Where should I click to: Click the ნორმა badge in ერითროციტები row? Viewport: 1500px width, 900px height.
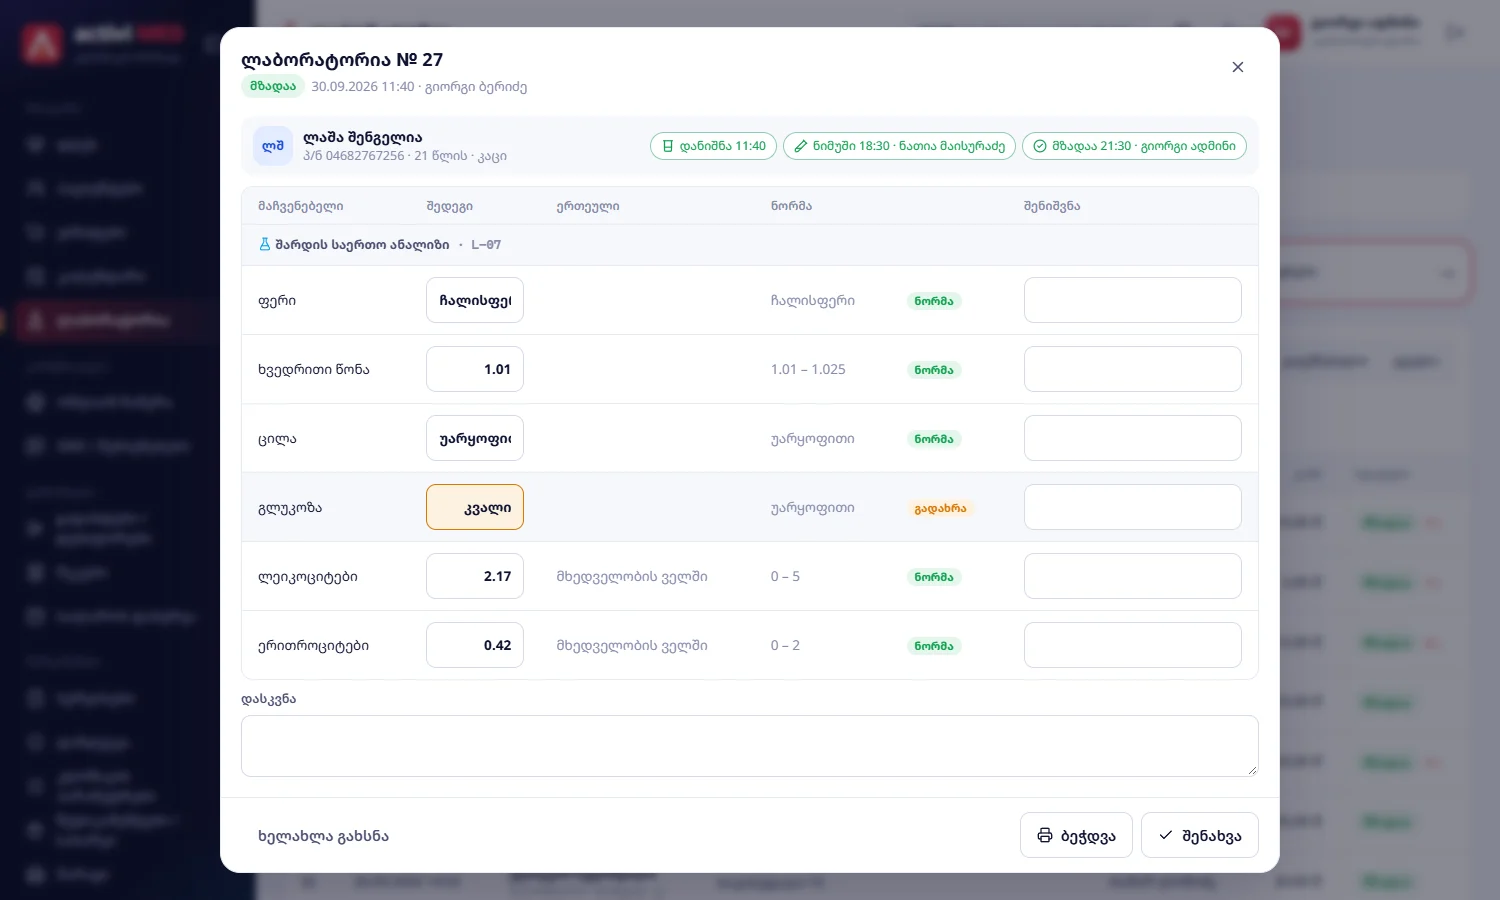tap(934, 646)
